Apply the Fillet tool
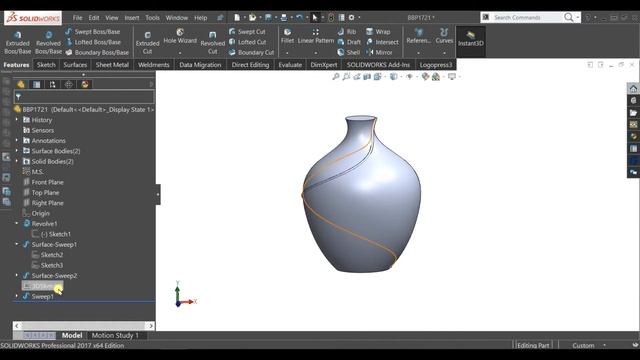640x360 pixels. click(x=287, y=36)
